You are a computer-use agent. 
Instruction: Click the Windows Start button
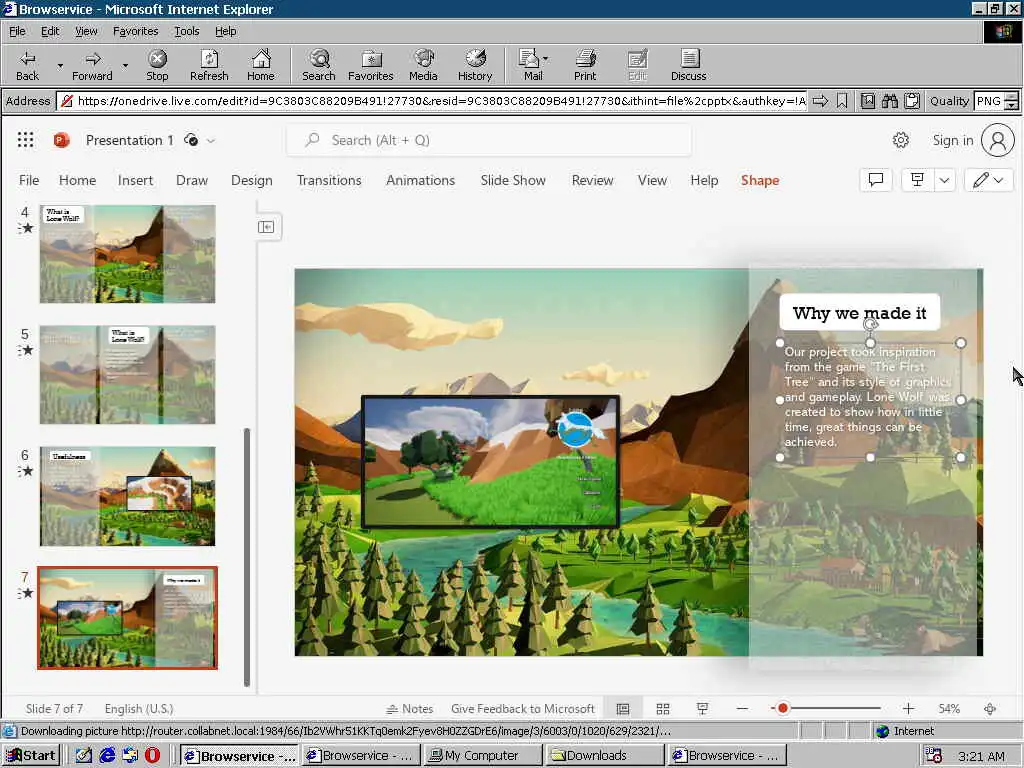click(31, 756)
